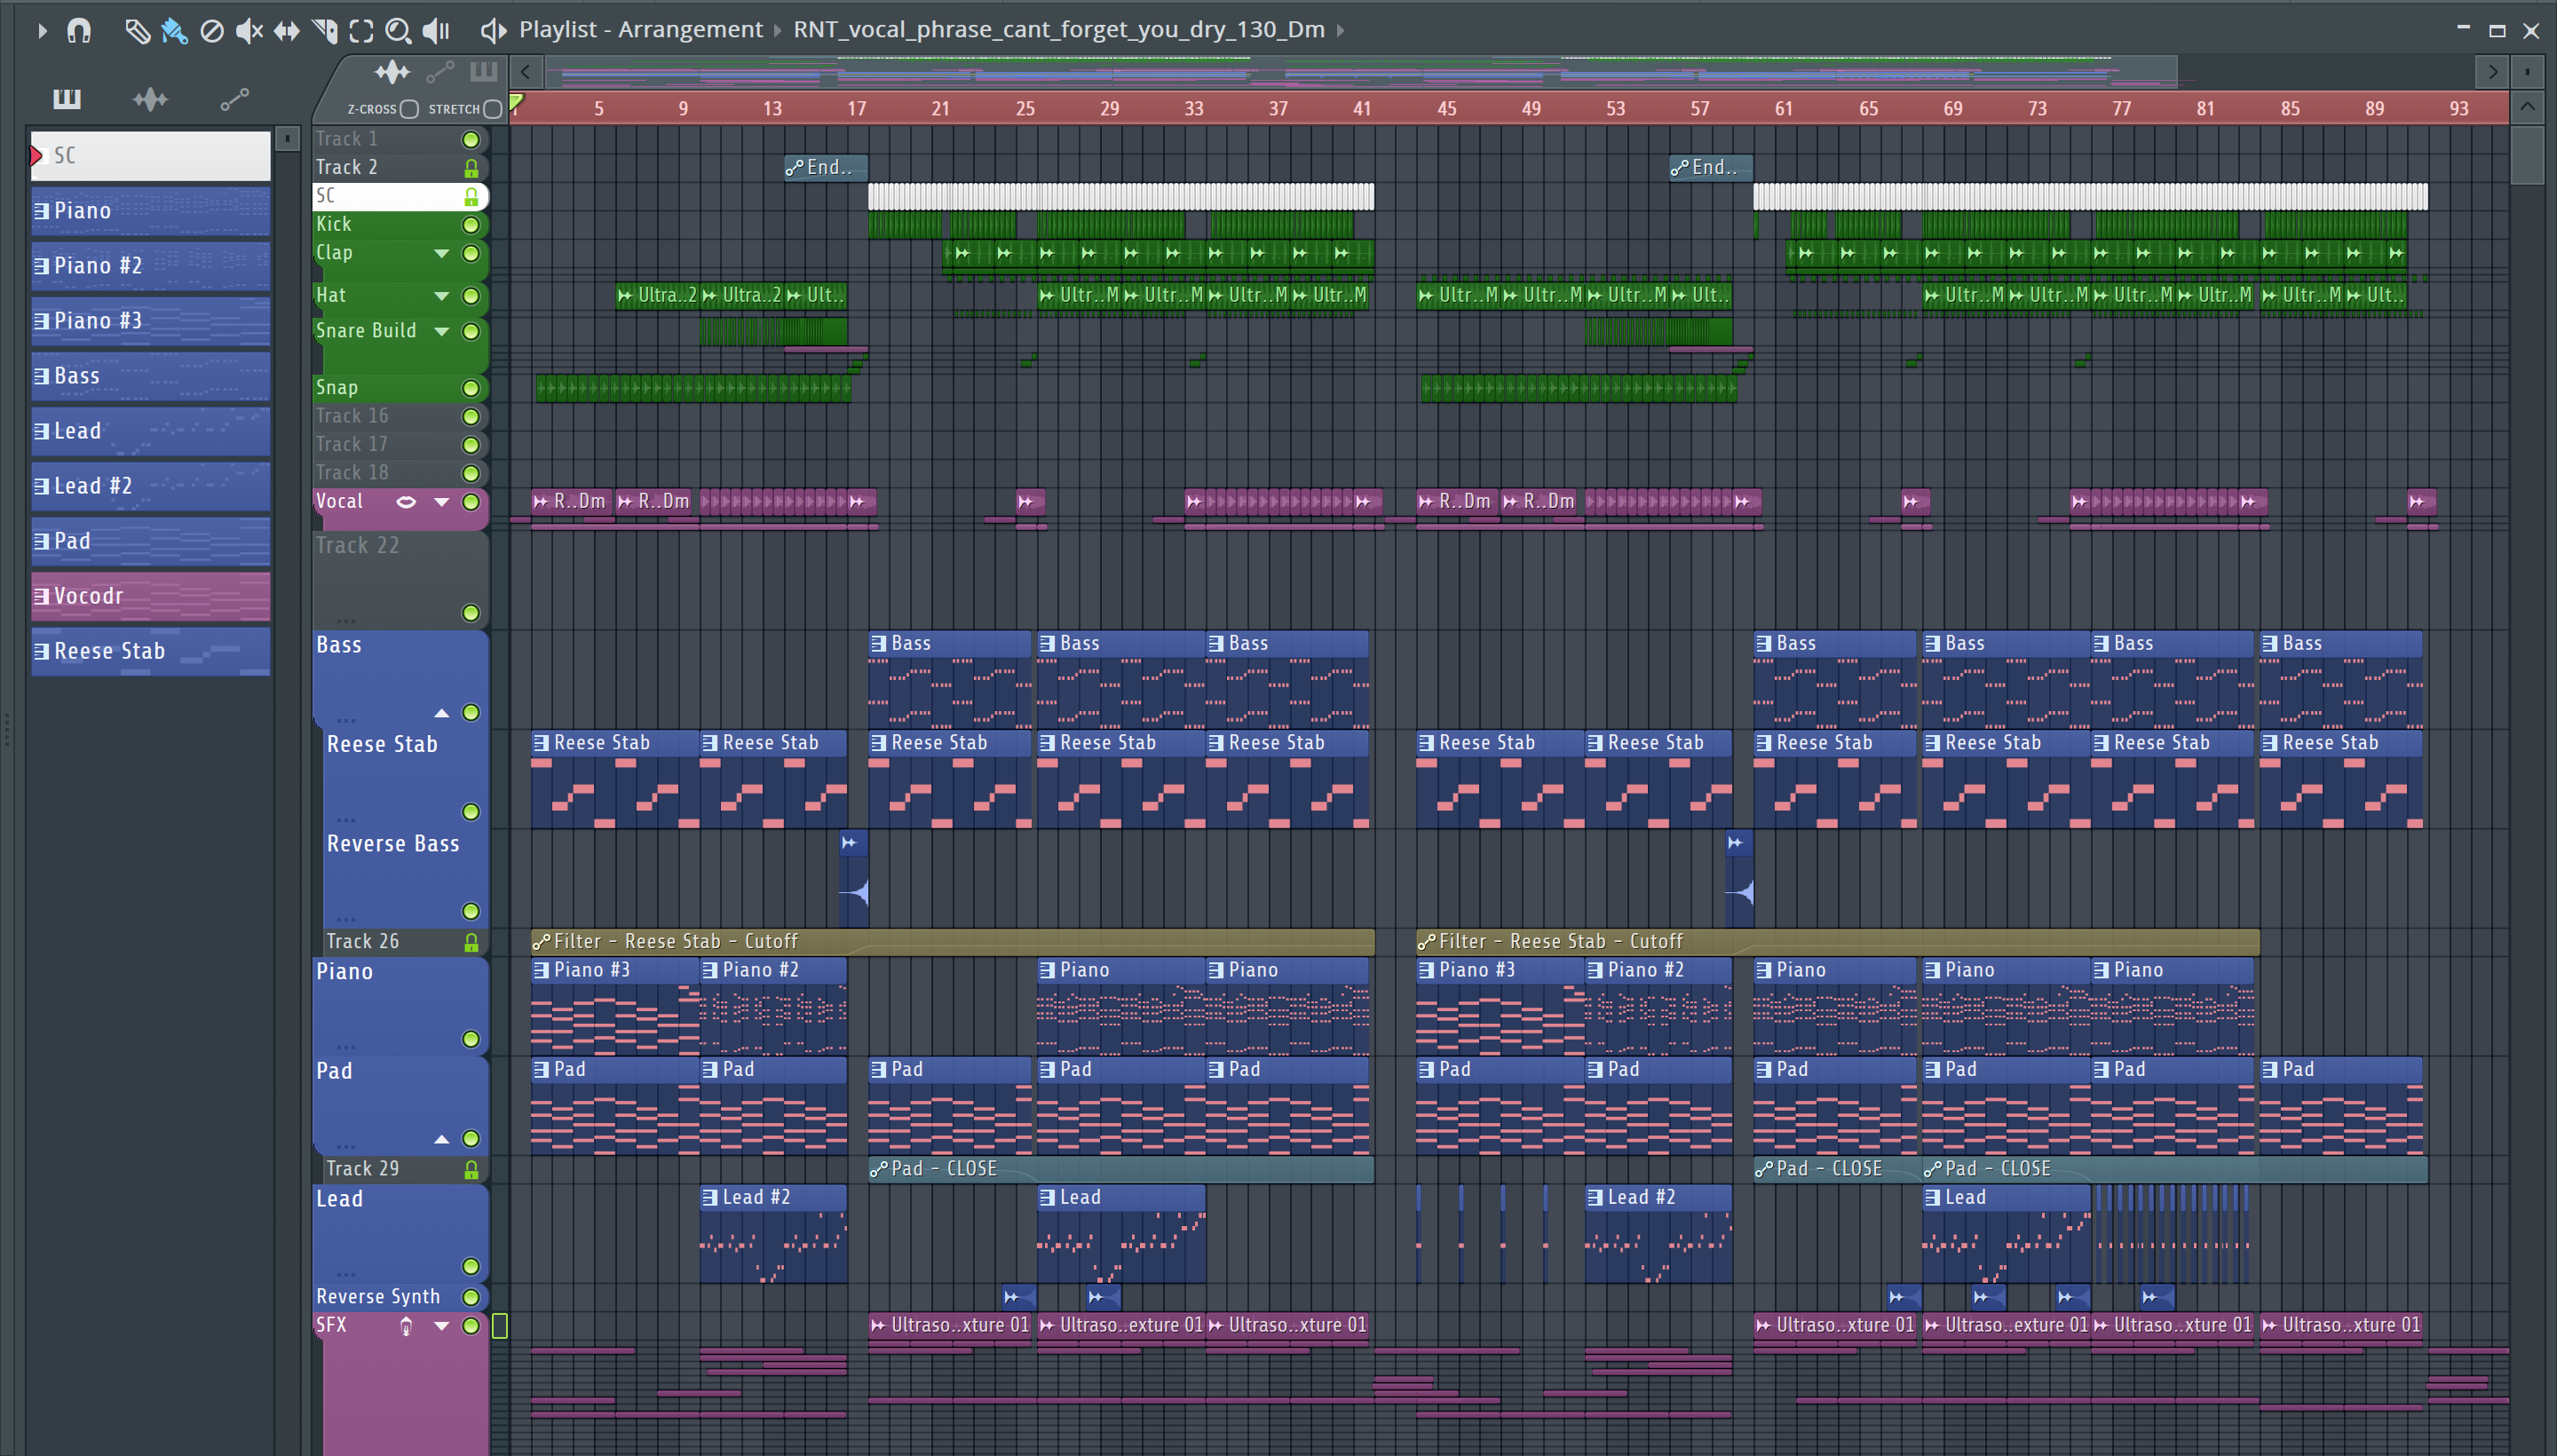The width and height of the screenshot is (2557, 1456).
Task: Collapse the Bass track group arrow
Action: click(441, 713)
